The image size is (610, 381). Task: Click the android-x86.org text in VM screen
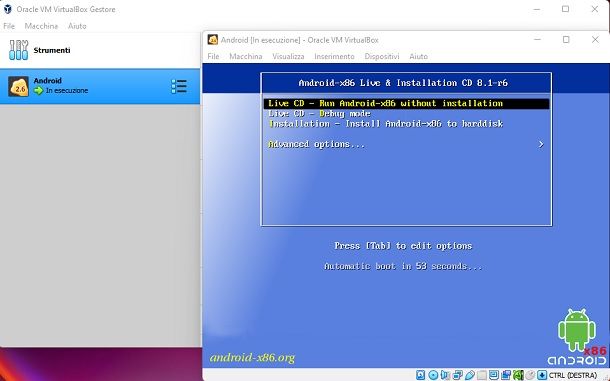click(252, 357)
